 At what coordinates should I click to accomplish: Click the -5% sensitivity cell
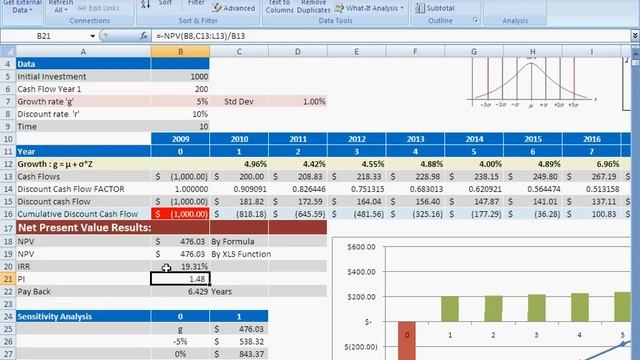coord(180,341)
